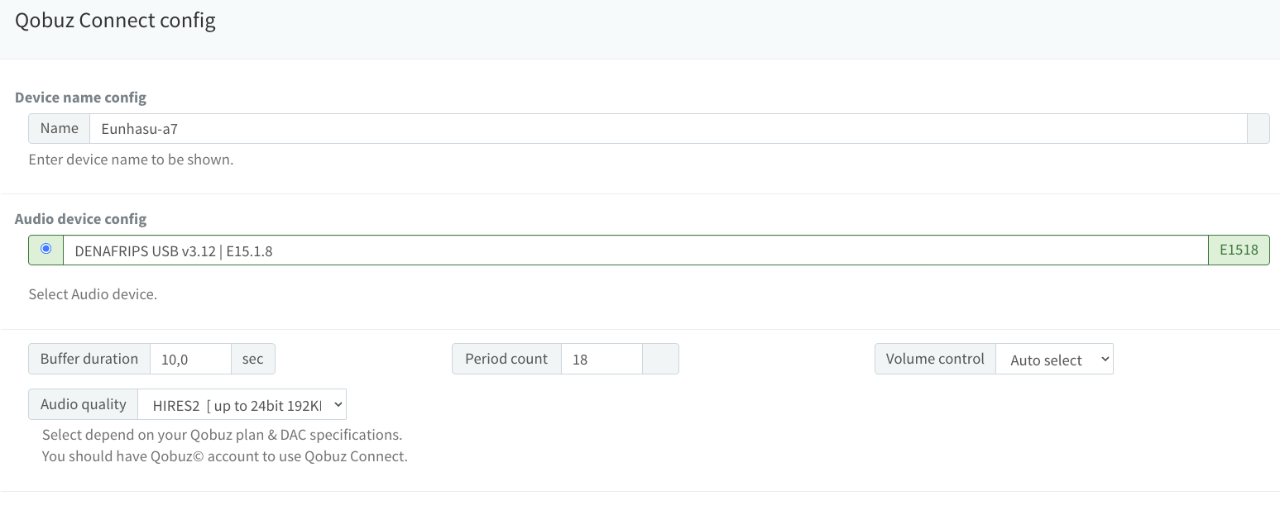Viewport: 1280px width, 515px height.
Task: Click the DENAFRIPS USB v3.12 device row
Action: coord(635,250)
